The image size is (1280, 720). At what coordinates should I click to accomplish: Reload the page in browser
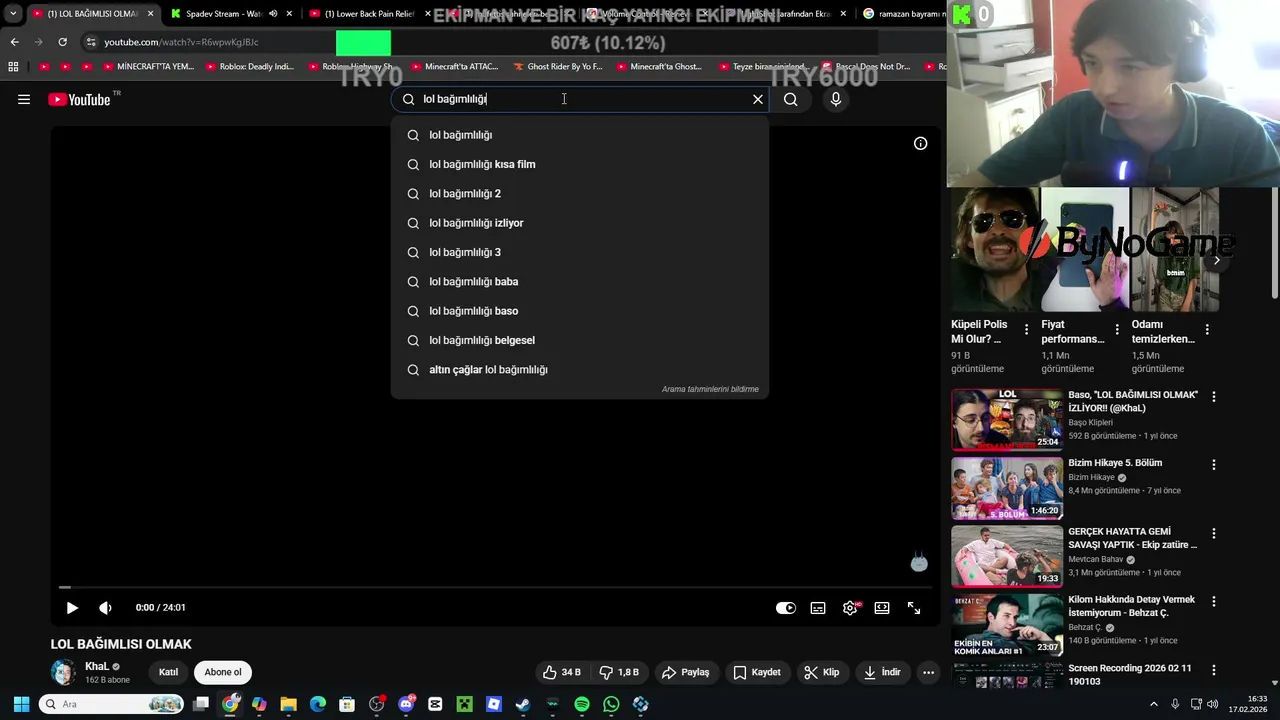[62, 42]
